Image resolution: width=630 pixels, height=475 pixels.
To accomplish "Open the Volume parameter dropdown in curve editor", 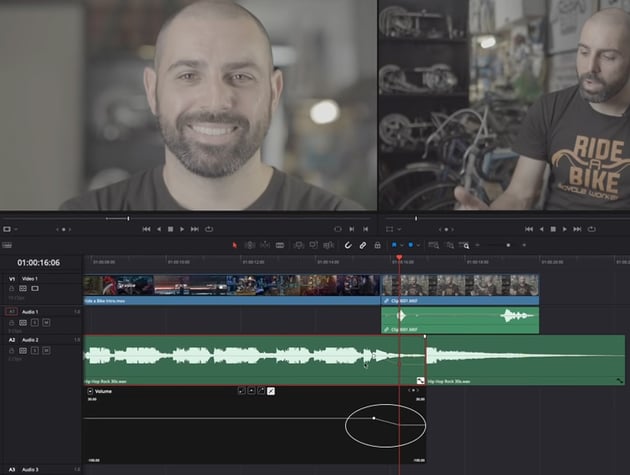I will click(90, 391).
